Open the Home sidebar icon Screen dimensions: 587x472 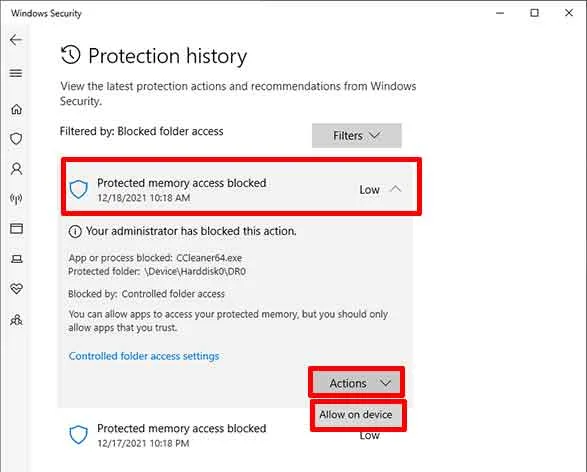pyautogui.click(x=16, y=109)
